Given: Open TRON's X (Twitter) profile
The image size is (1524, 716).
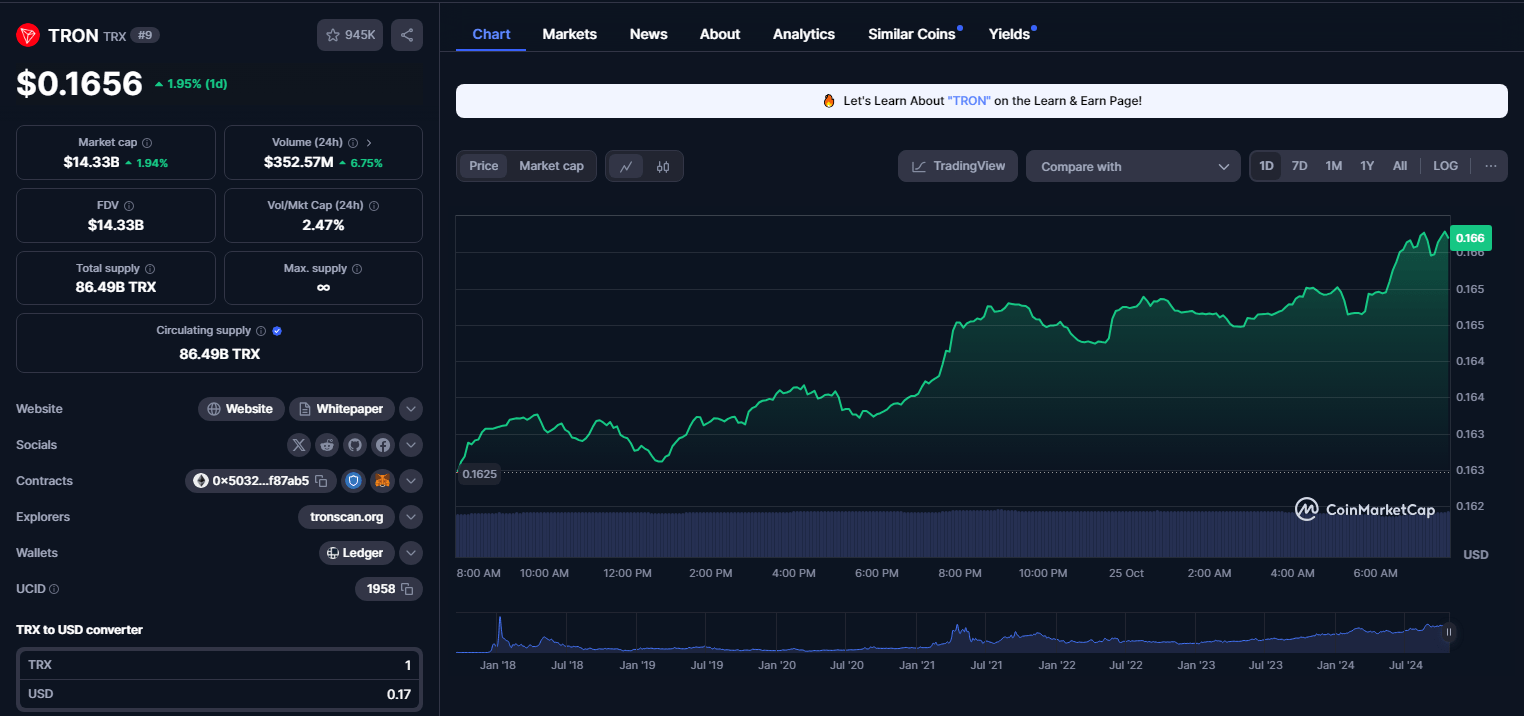Looking at the screenshot, I should 299,445.
